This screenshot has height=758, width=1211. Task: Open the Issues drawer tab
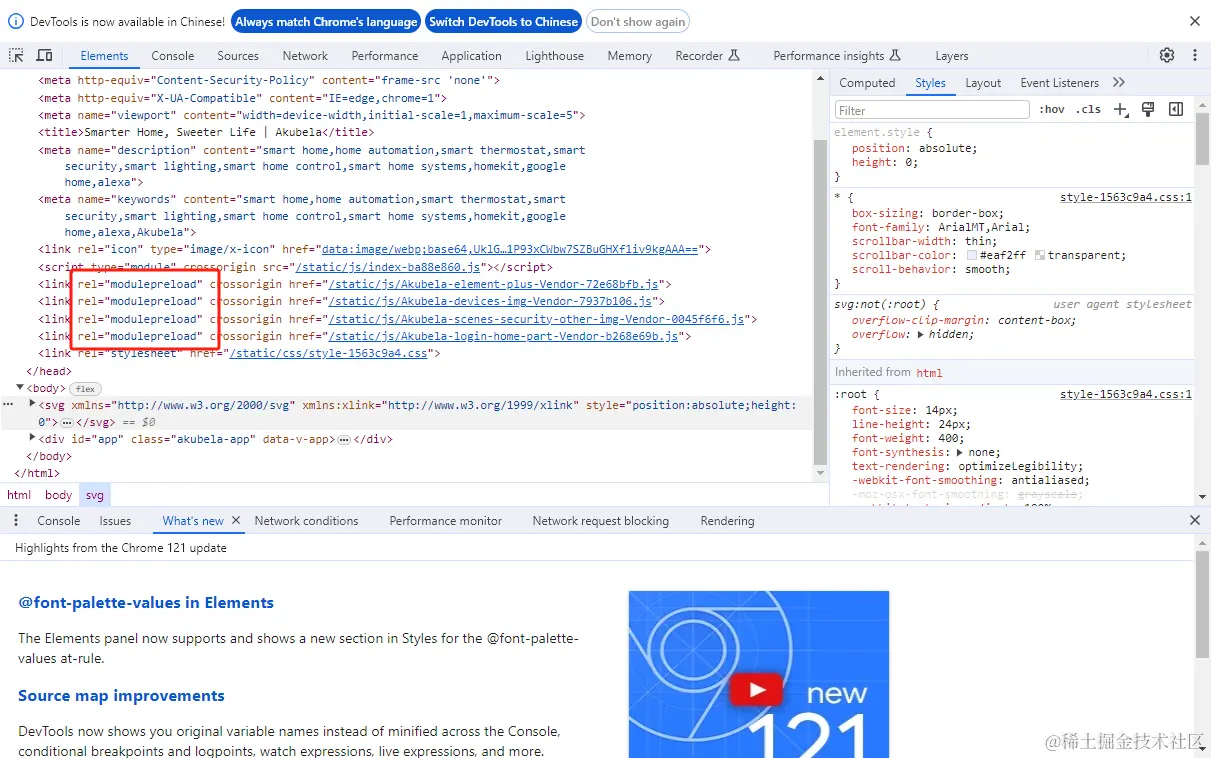tap(115, 520)
